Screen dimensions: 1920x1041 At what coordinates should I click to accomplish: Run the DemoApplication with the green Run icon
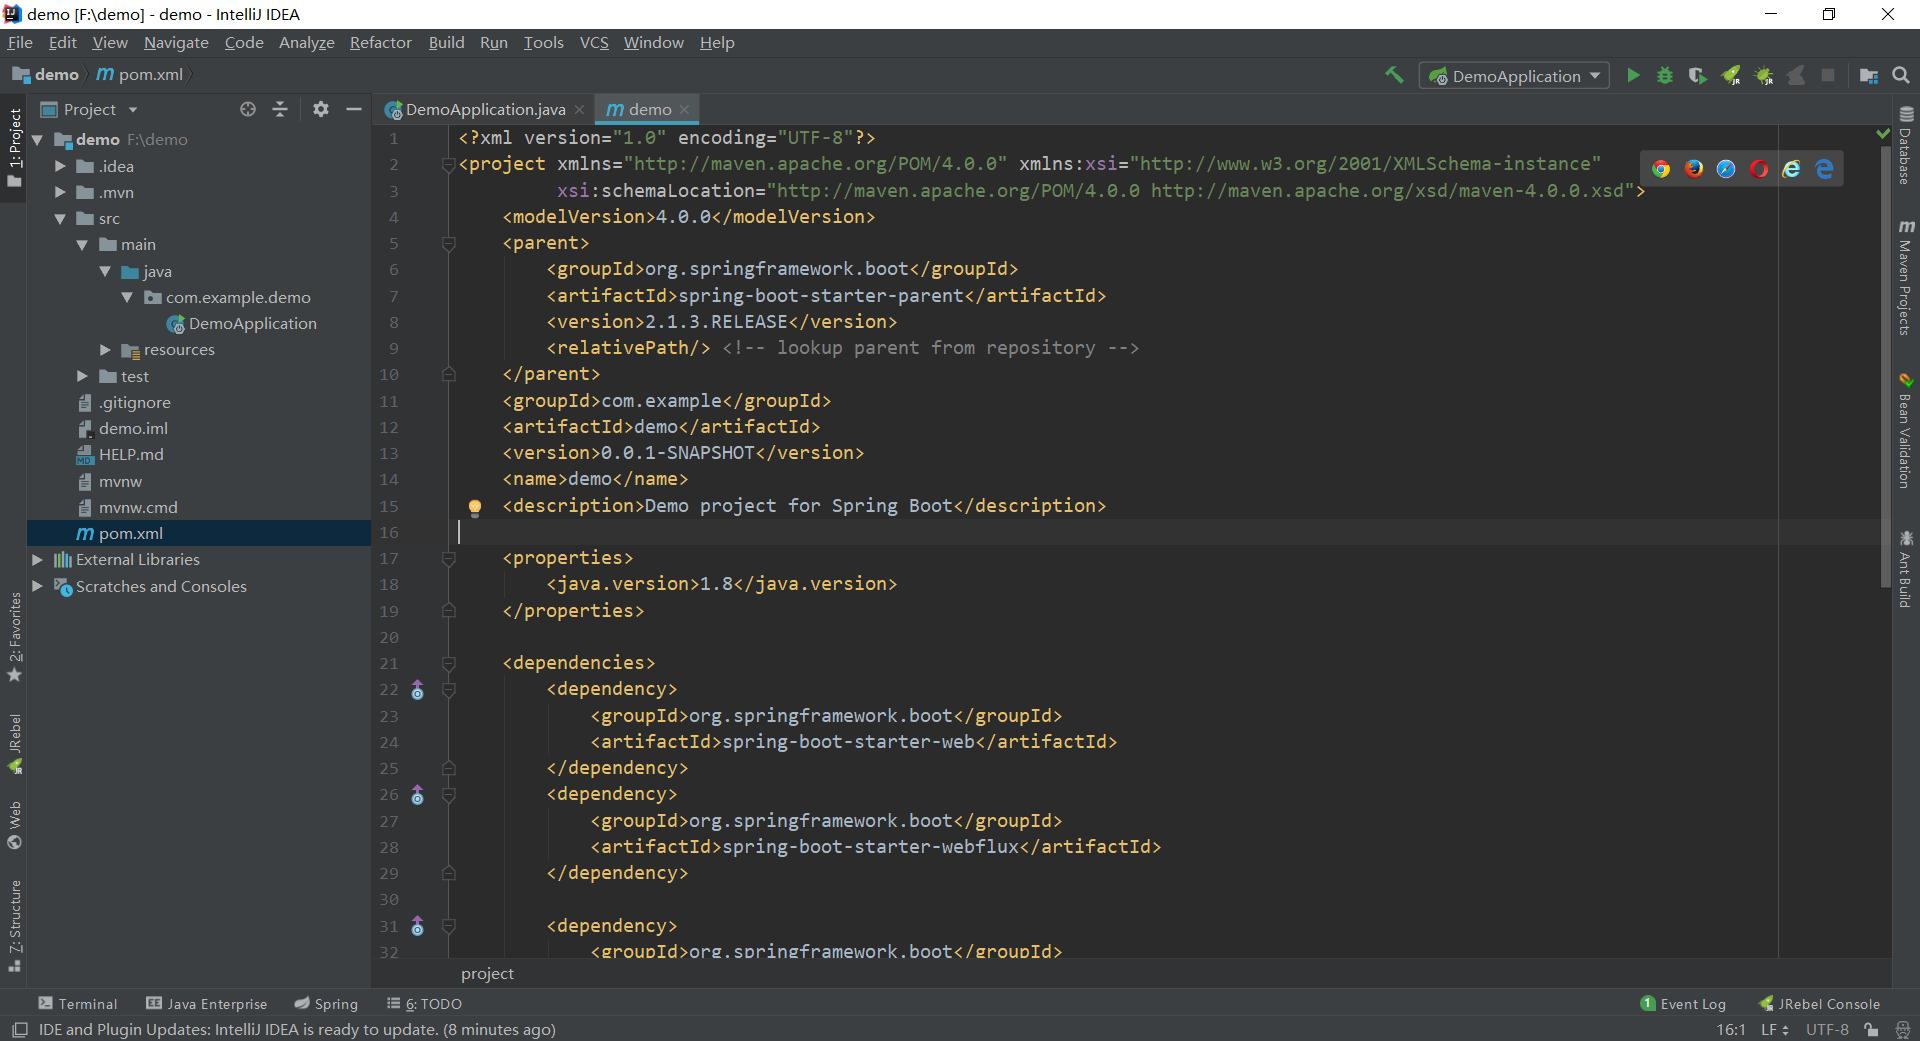[x=1633, y=75]
